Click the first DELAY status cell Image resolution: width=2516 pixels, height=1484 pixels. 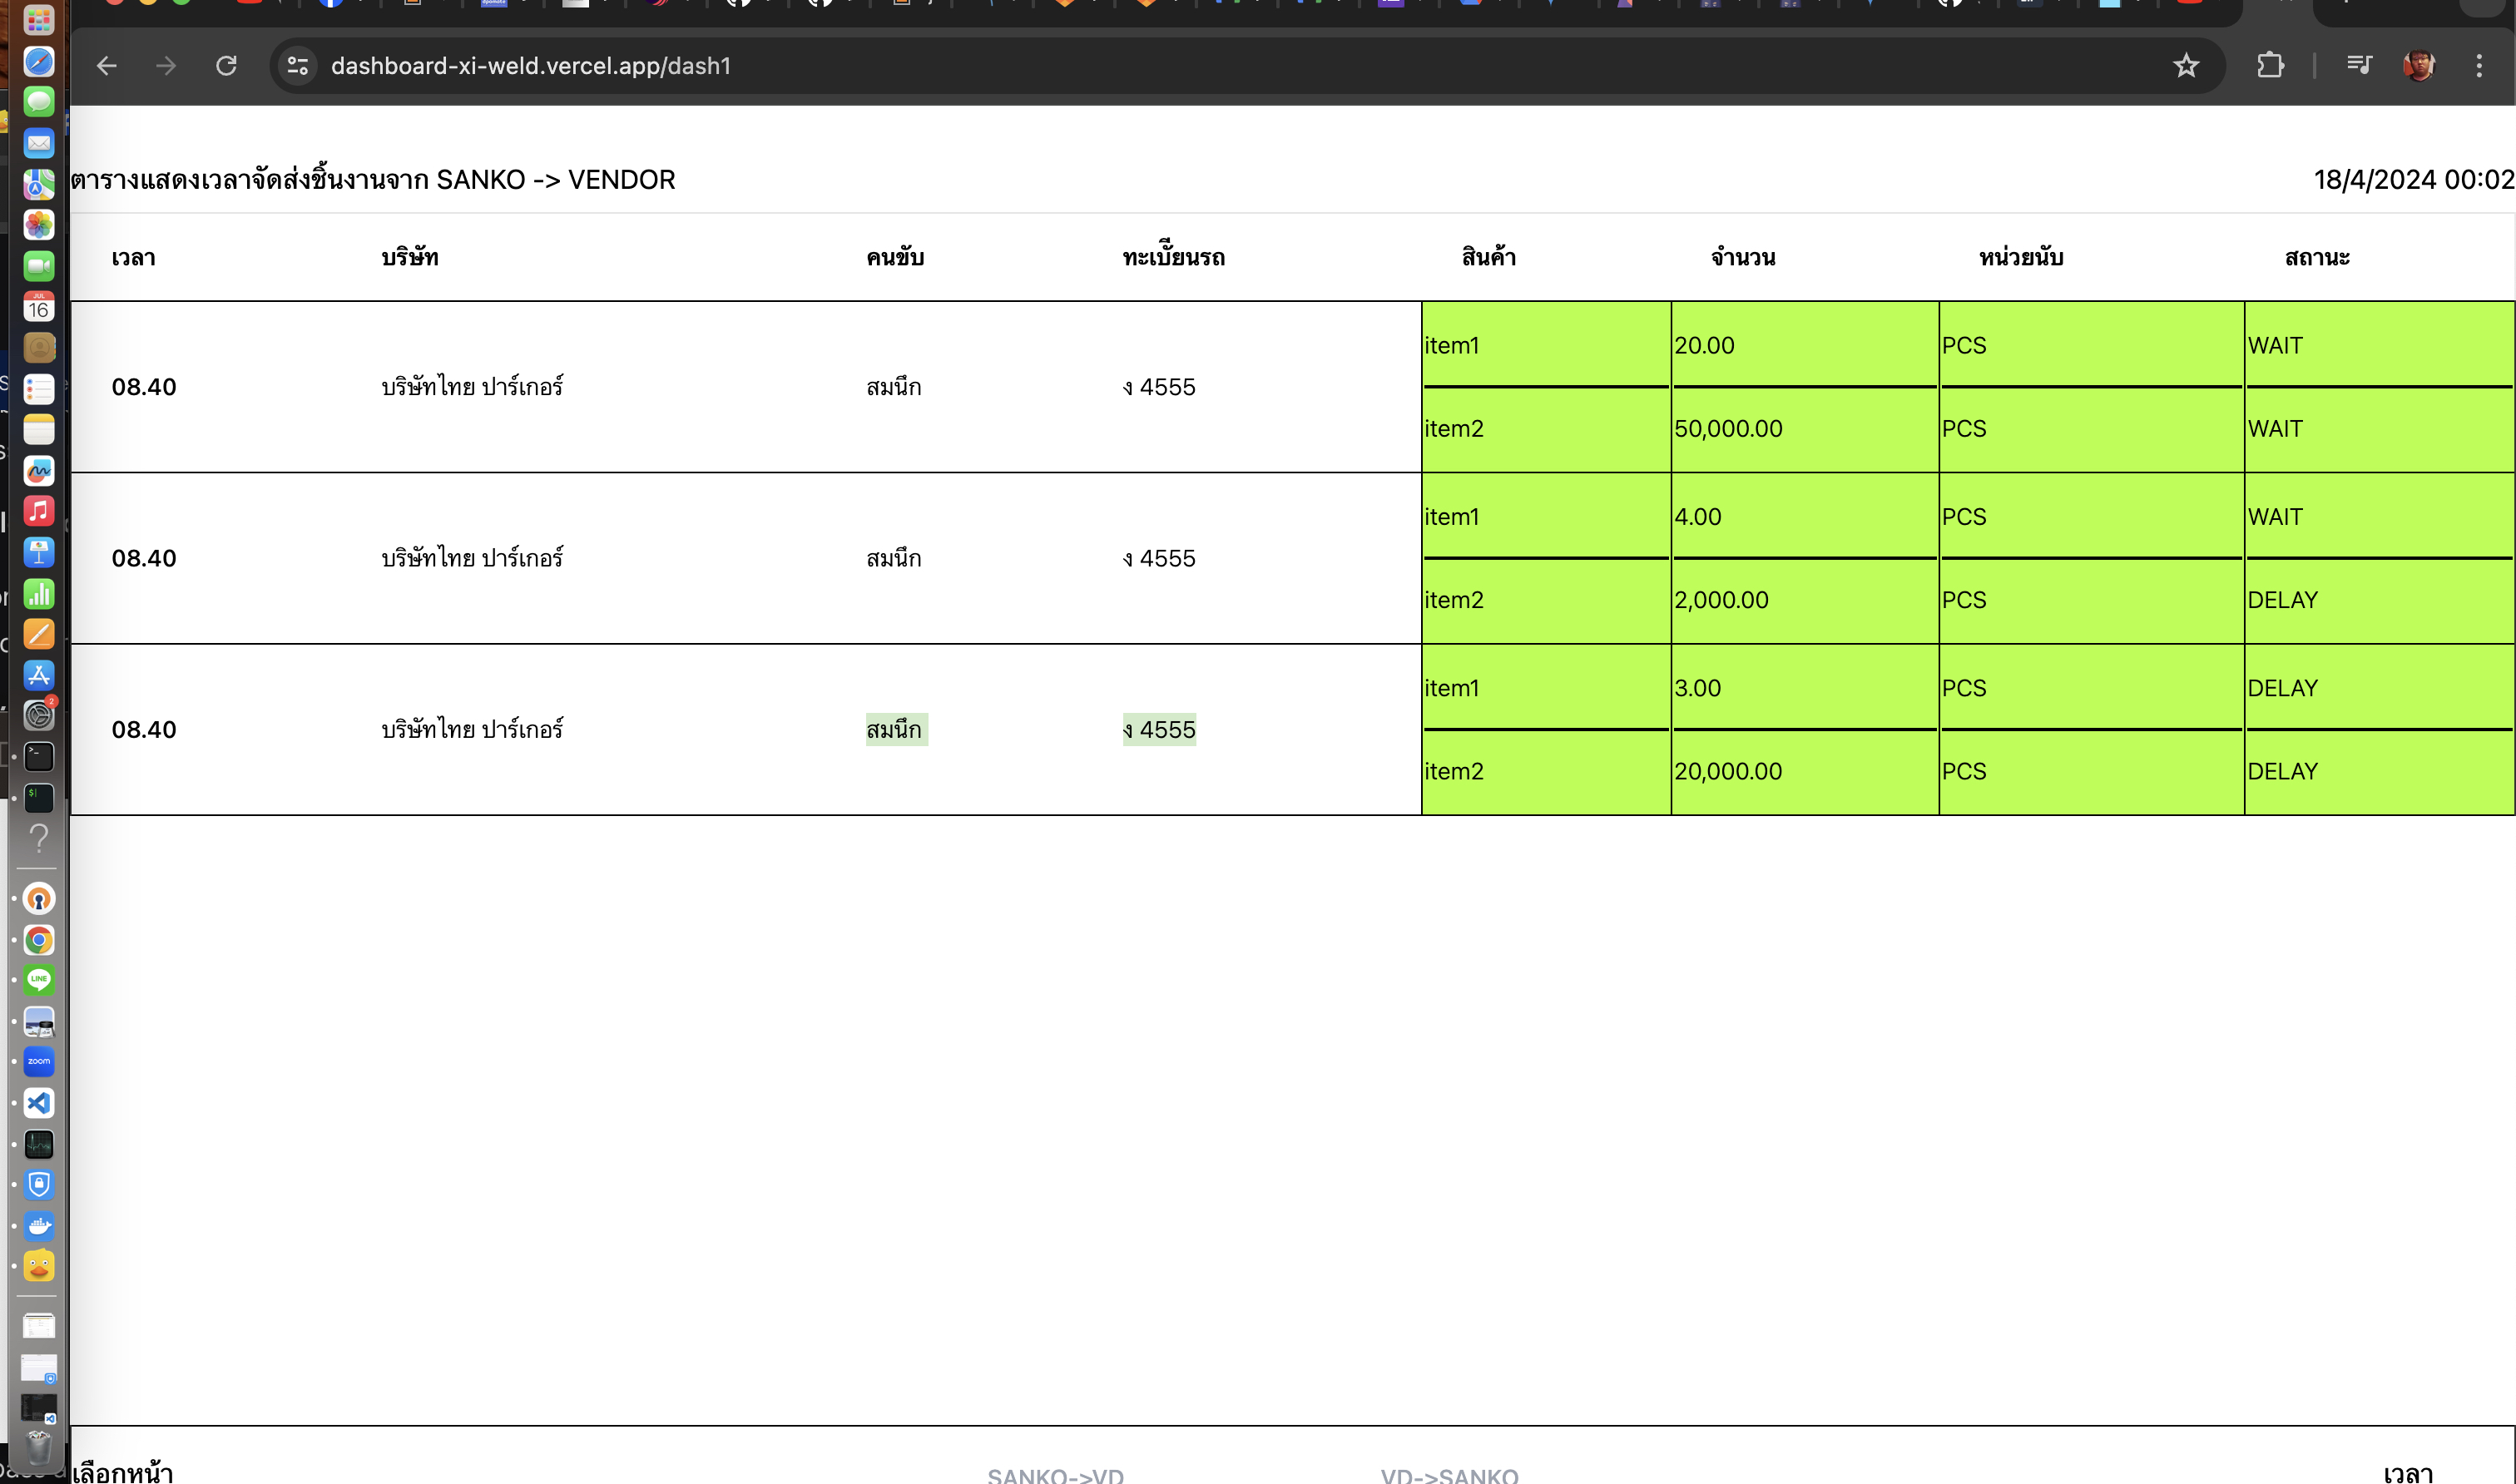2282,600
